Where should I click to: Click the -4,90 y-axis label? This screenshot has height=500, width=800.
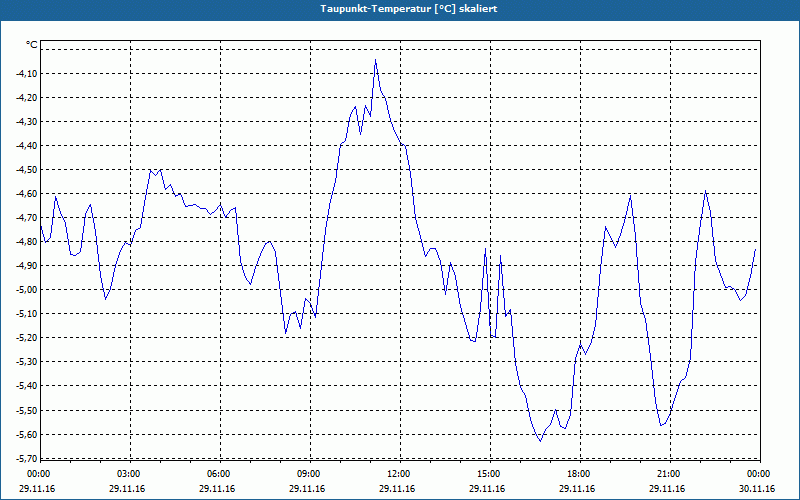[x=27, y=265]
